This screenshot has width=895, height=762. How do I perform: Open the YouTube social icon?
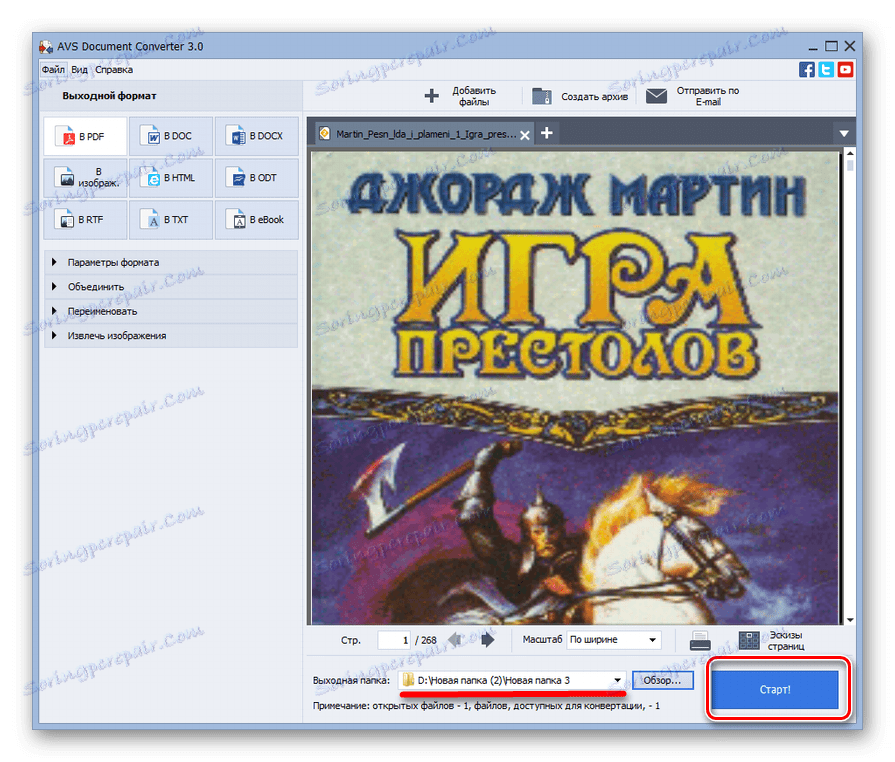tap(845, 70)
